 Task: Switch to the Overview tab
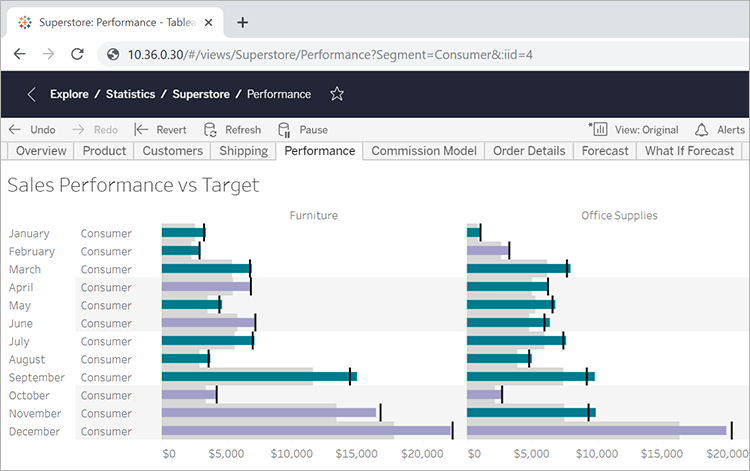[x=41, y=151]
